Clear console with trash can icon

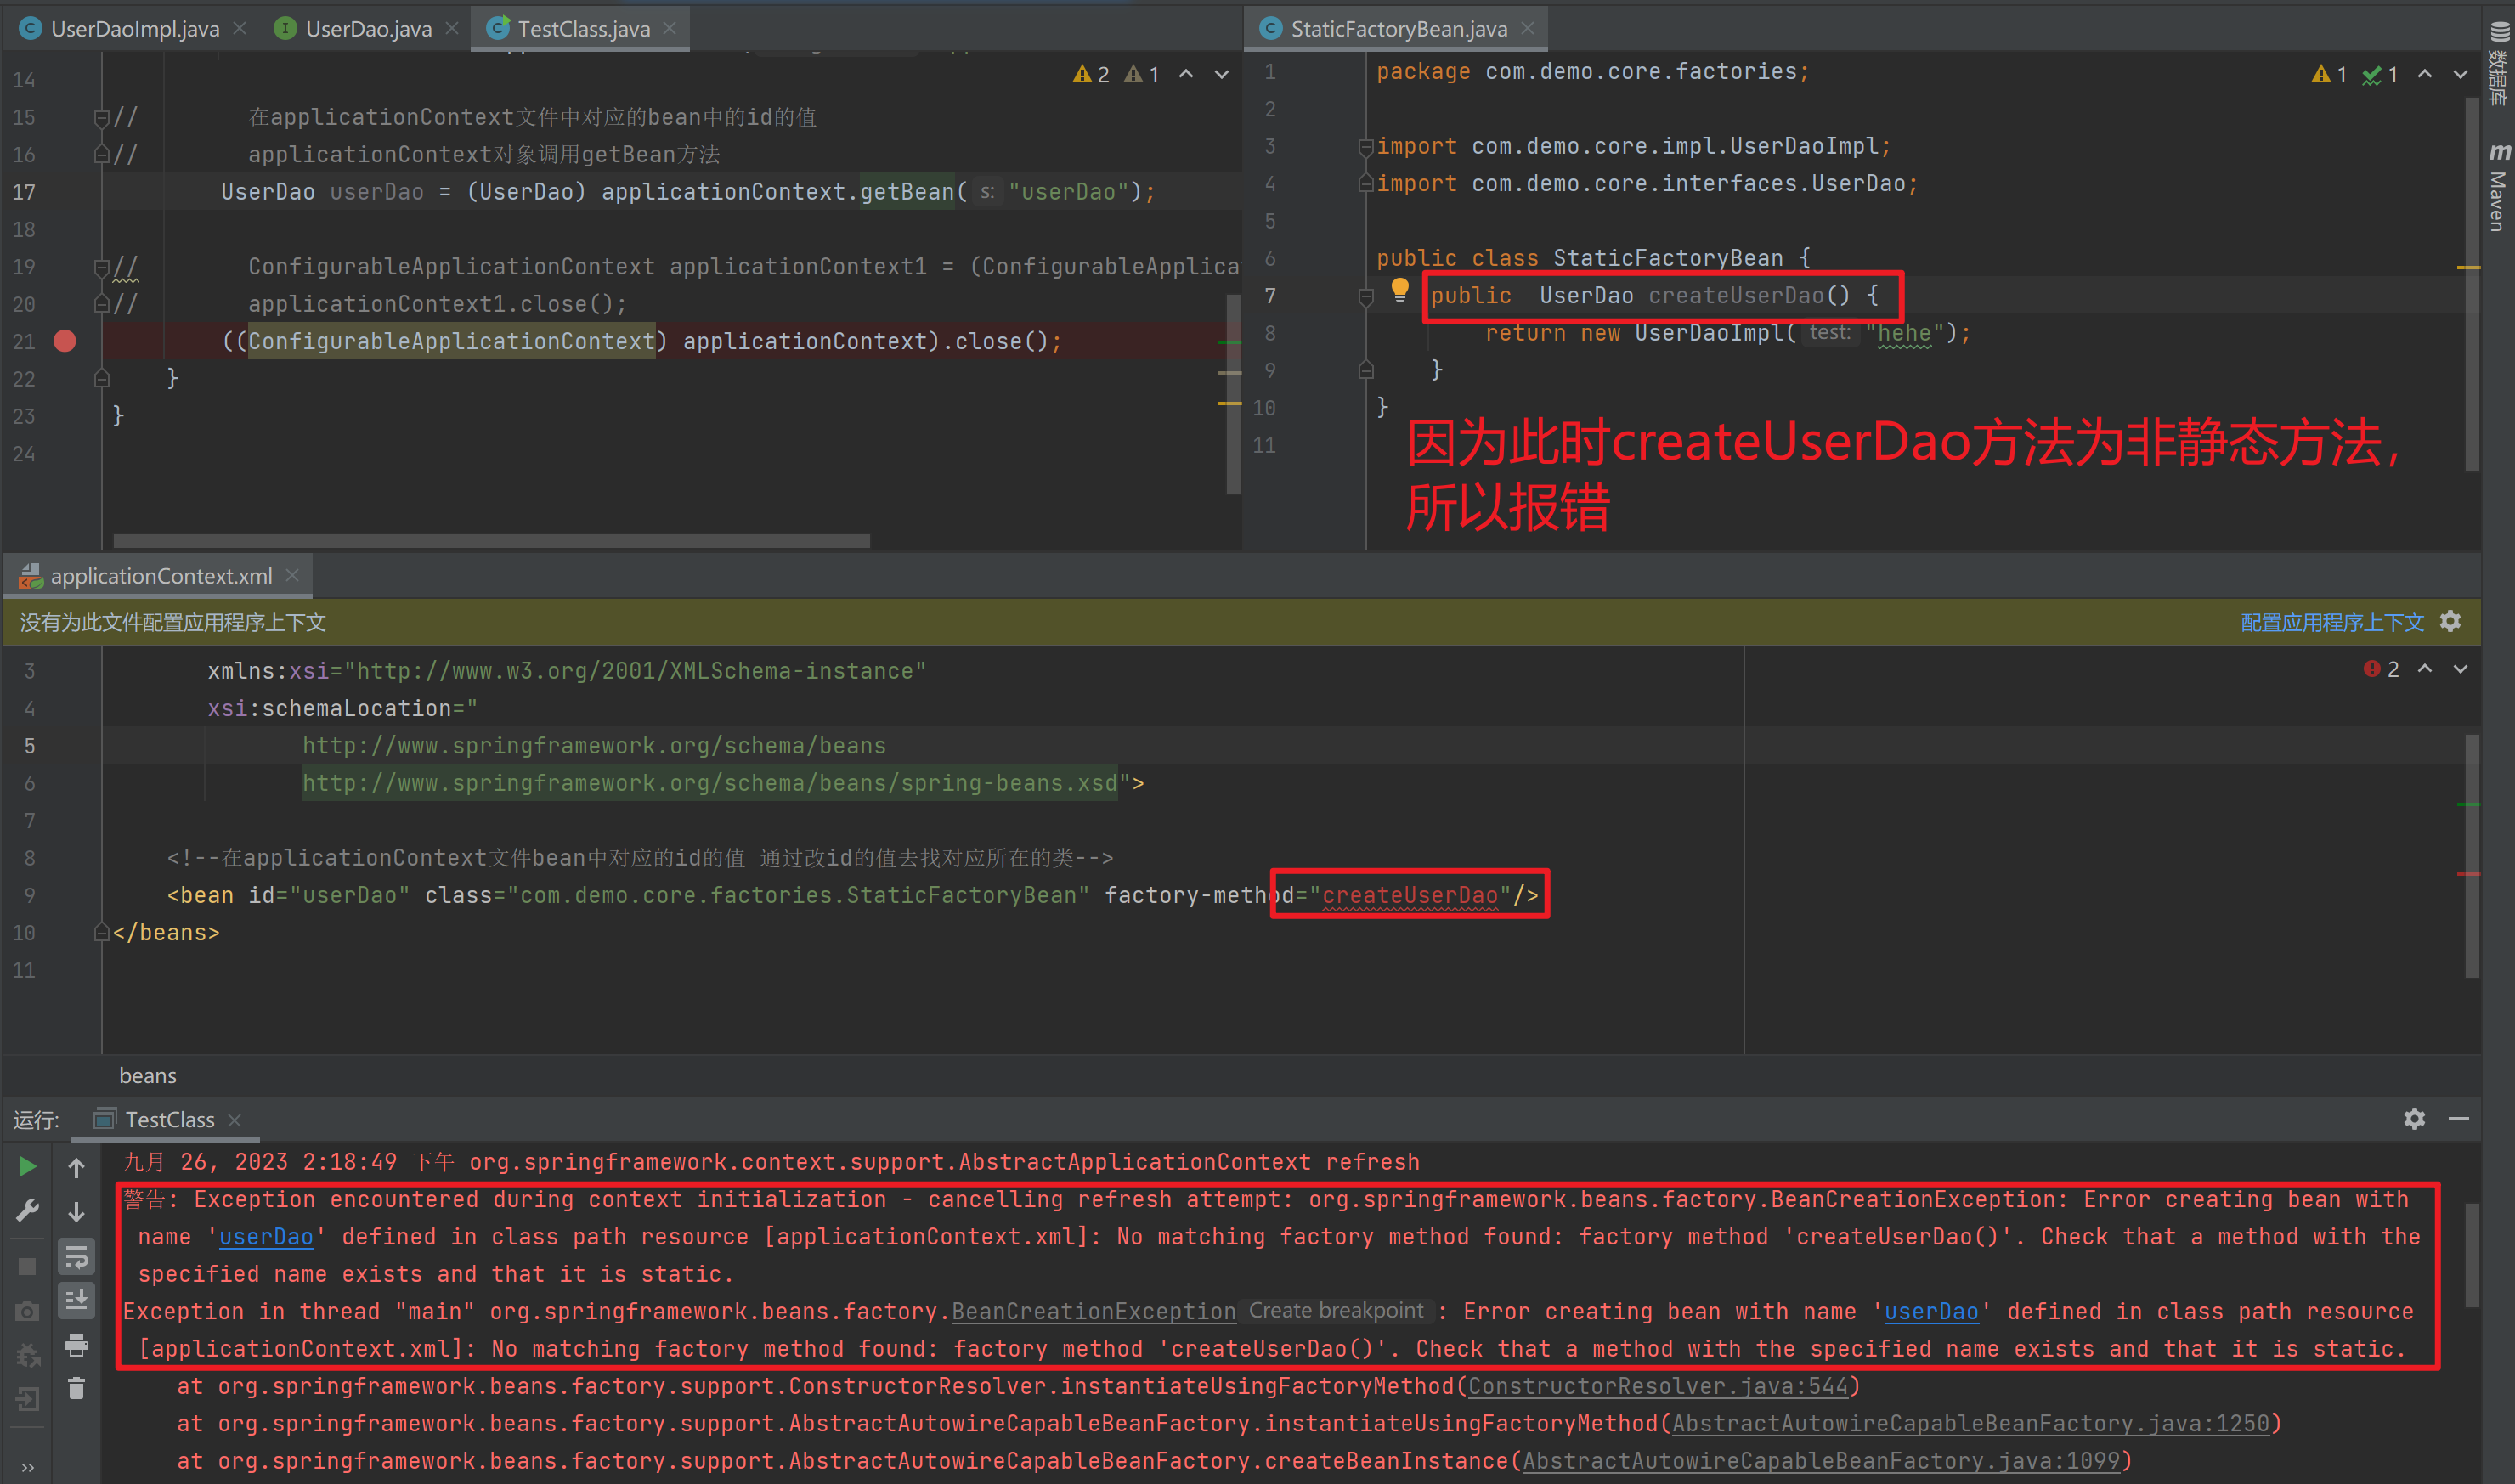[76, 1389]
